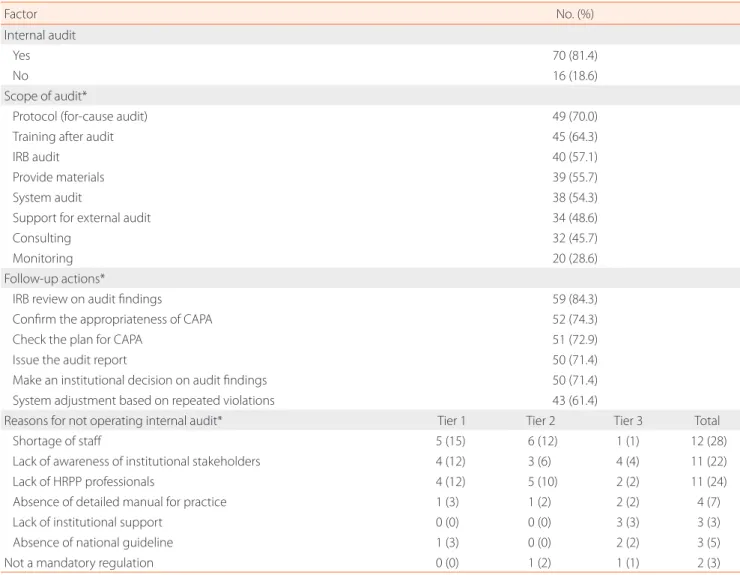The width and height of the screenshot is (740, 575).
Task: Click the 'No' row label under Internal audit
Action: tap(20, 76)
